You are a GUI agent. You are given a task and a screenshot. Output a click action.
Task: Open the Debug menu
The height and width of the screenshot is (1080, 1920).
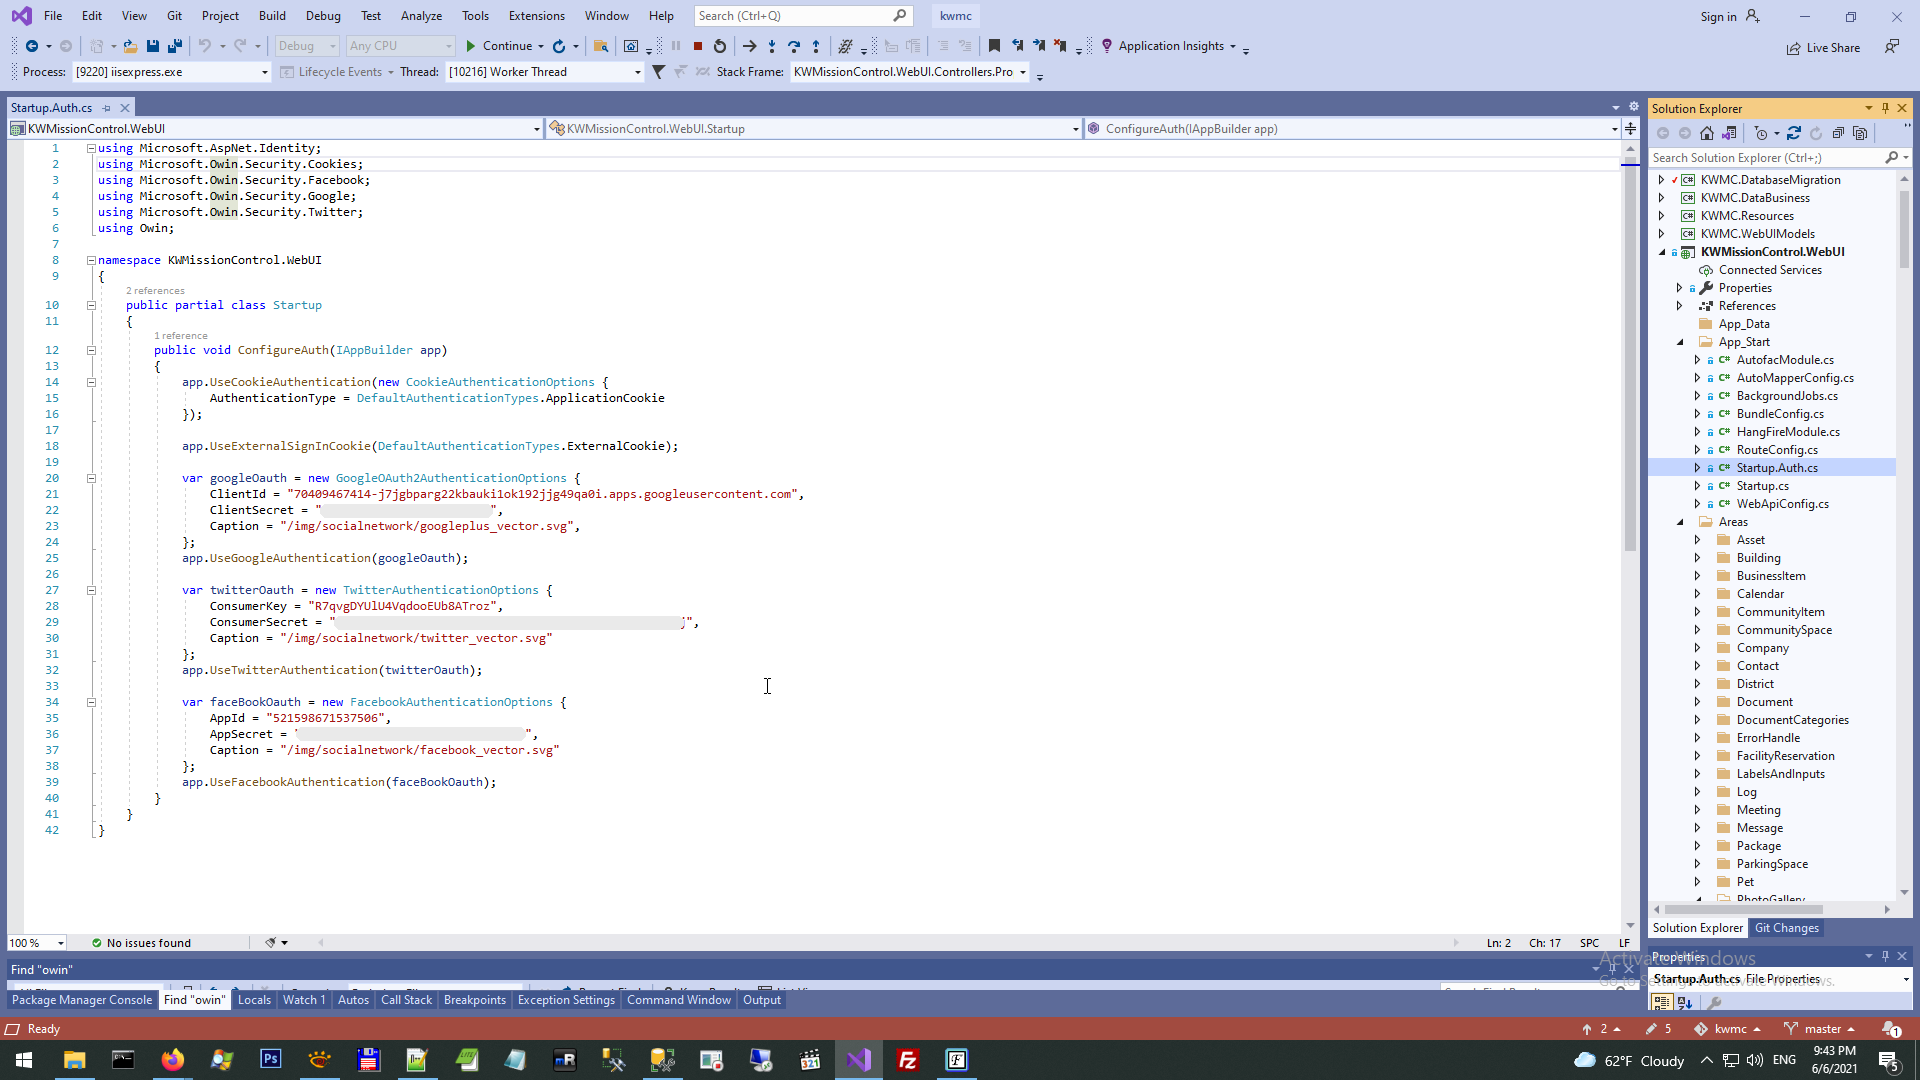323,16
